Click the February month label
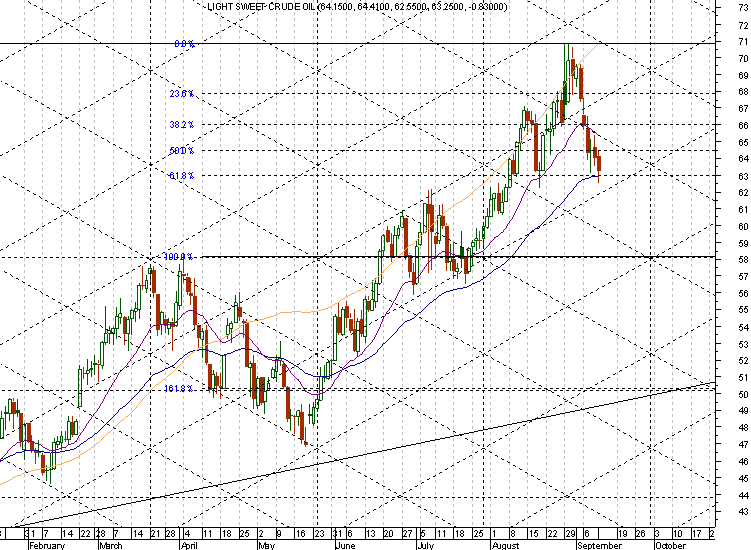The height and width of the screenshot is (550, 751). [47, 546]
